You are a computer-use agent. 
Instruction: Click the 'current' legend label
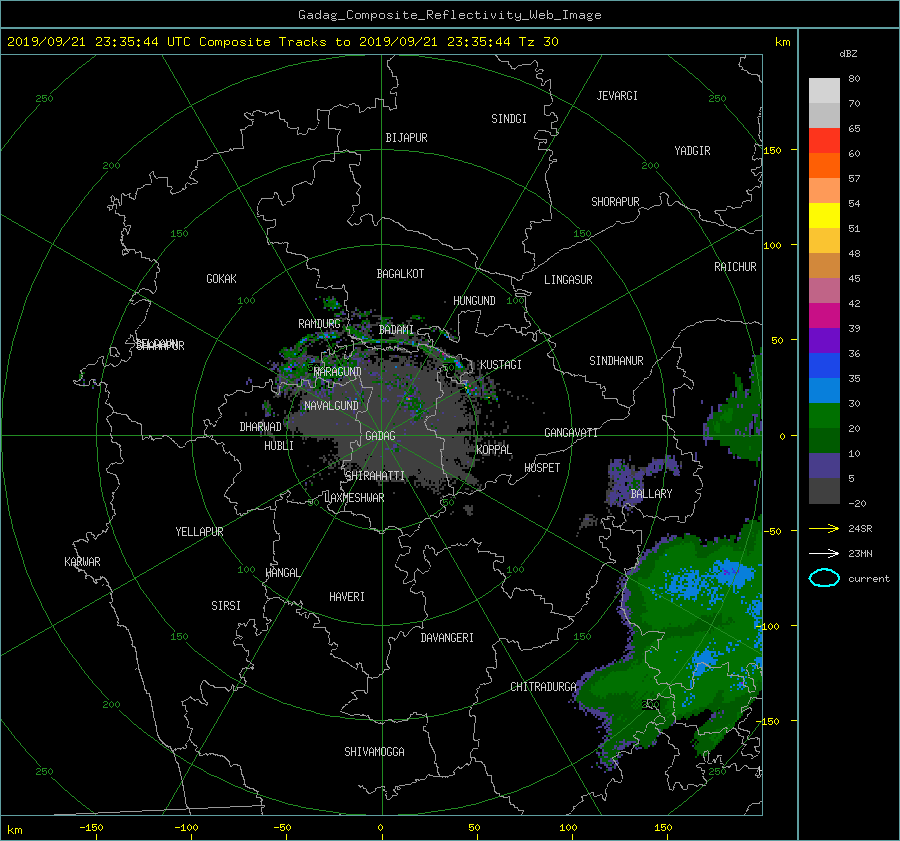click(x=868, y=579)
